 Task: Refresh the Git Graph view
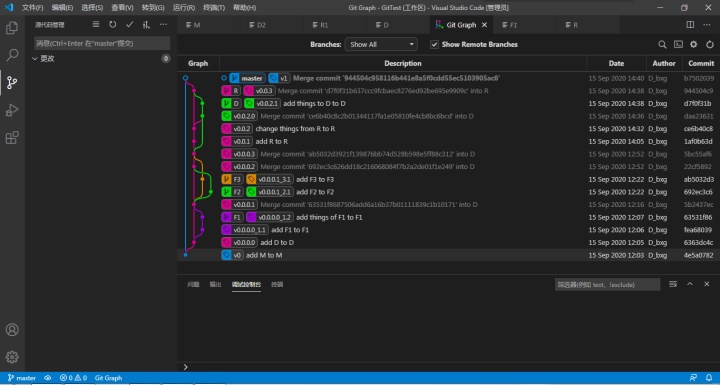coord(710,45)
